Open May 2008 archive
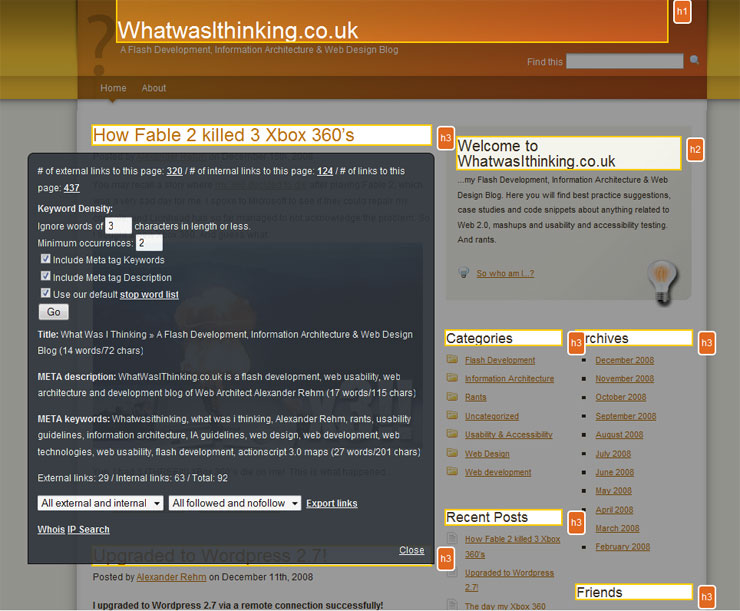The width and height of the screenshot is (740, 611). pyautogui.click(x=614, y=491)
